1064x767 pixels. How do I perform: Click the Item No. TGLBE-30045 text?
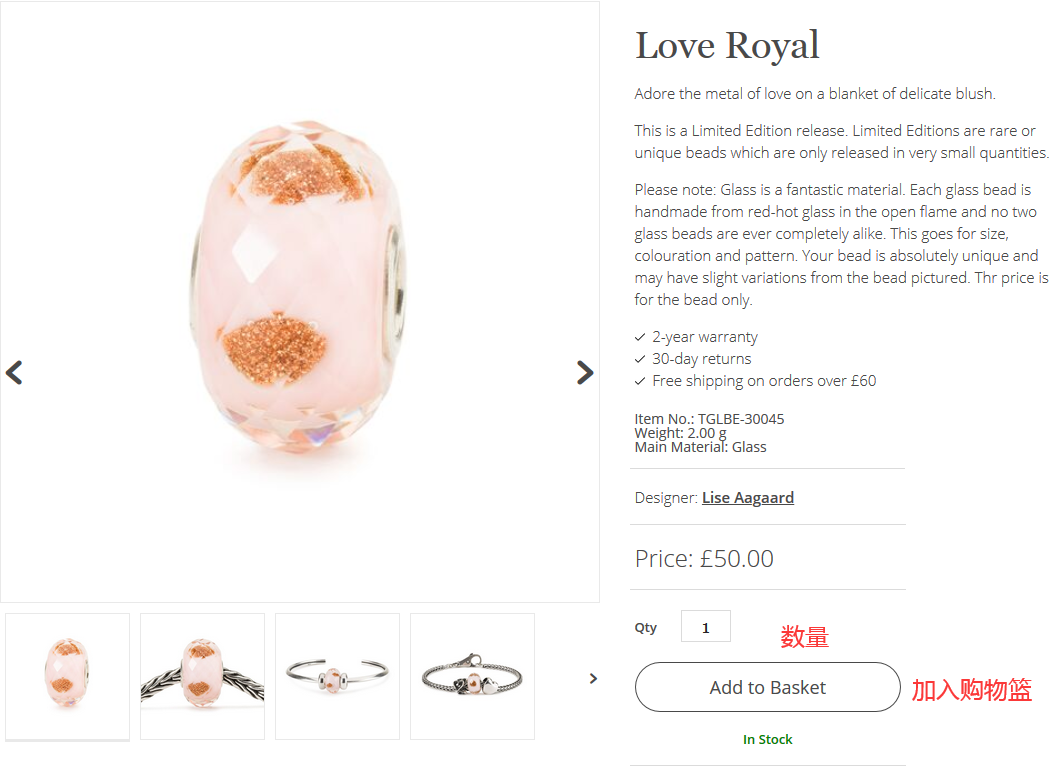pos(709,419)
